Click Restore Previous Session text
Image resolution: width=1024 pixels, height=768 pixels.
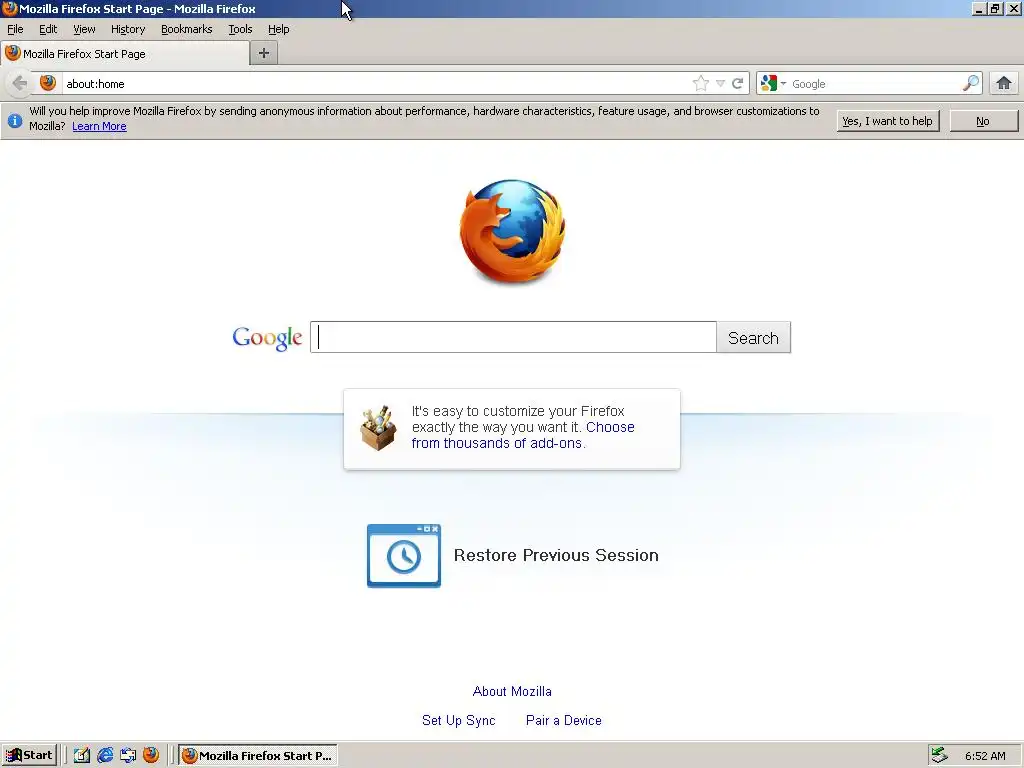556,555
